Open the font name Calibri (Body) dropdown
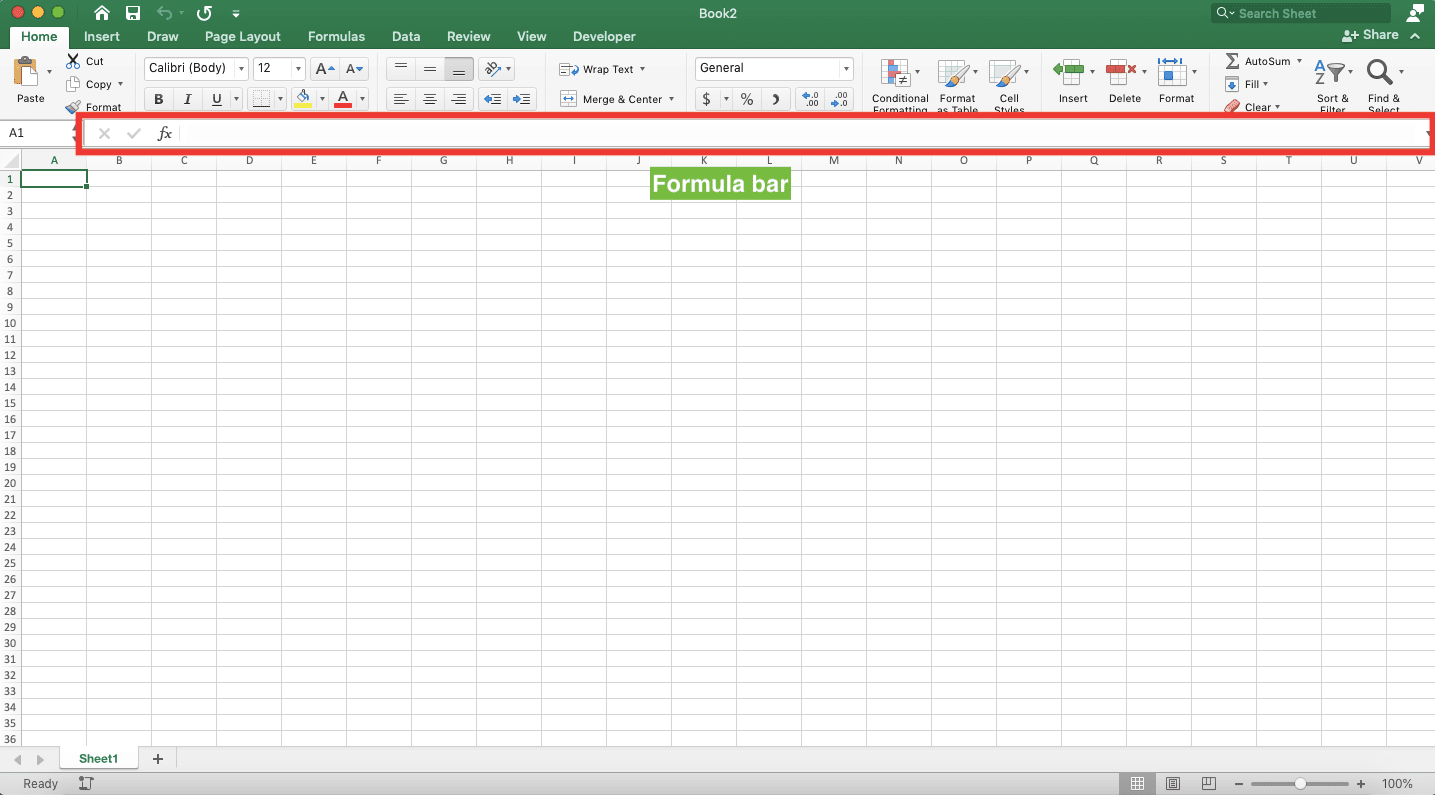The image size is (1435, 795). pos(241,69)
